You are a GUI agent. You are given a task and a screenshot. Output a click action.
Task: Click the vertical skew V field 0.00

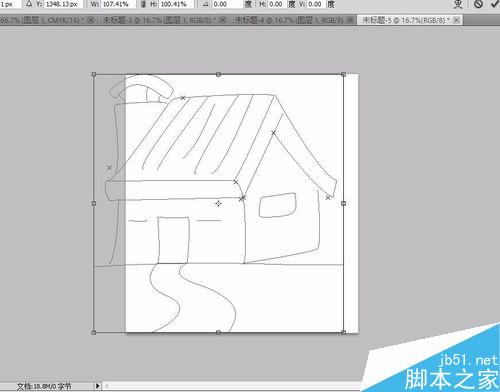coord(315,4)
